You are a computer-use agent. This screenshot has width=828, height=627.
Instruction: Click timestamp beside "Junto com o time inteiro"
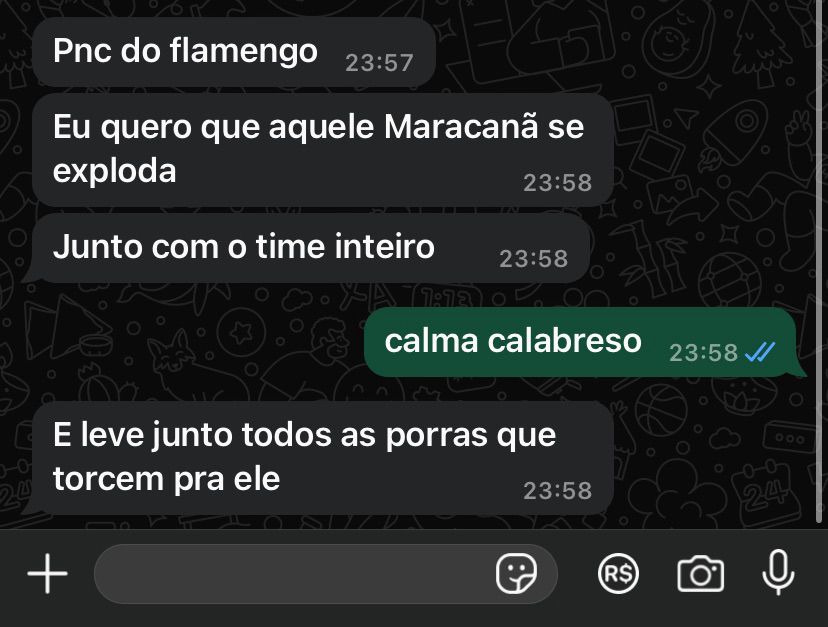click(533, 259)
